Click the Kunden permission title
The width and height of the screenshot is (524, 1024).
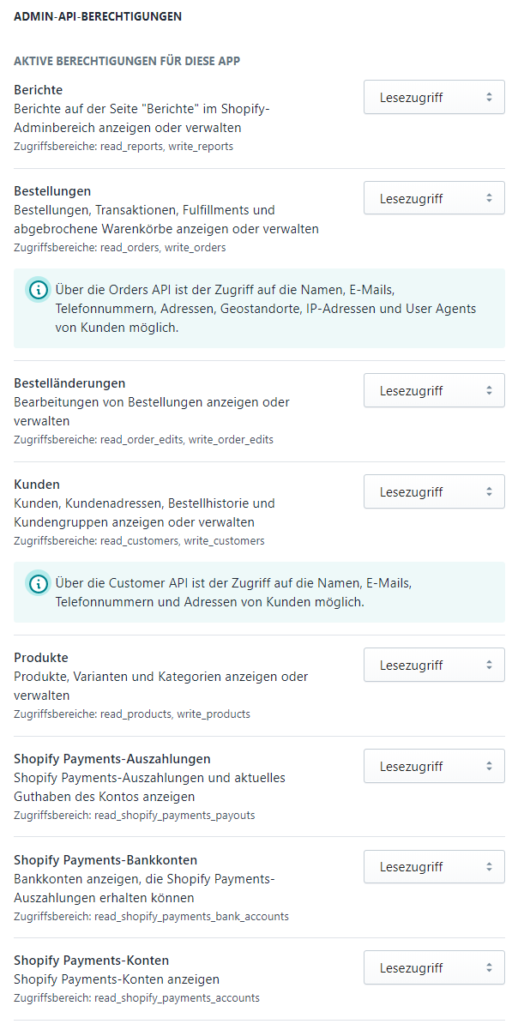point(37,485)
